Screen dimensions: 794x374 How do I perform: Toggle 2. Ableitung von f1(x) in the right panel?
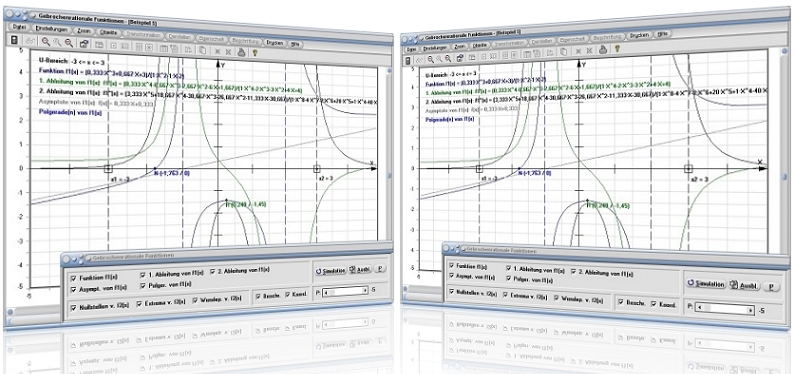573,272
